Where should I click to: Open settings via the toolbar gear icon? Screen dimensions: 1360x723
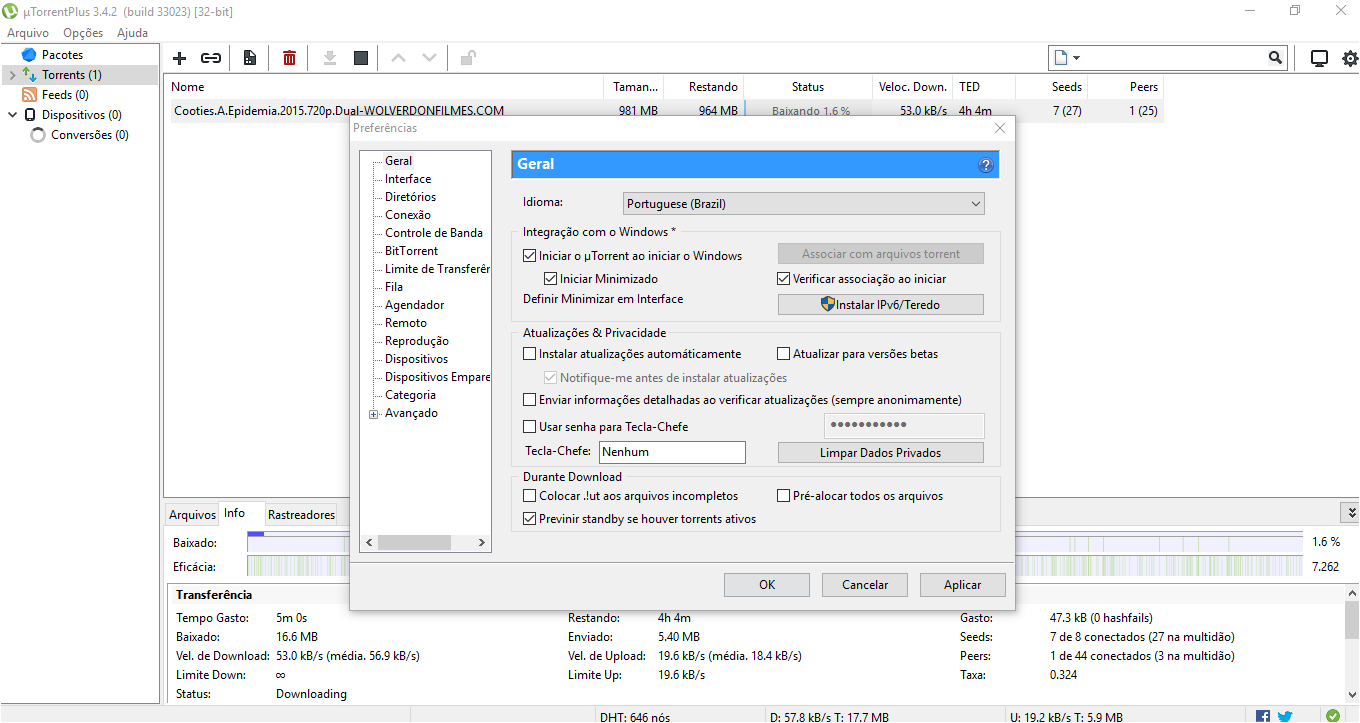click(x=1350, y=58)
